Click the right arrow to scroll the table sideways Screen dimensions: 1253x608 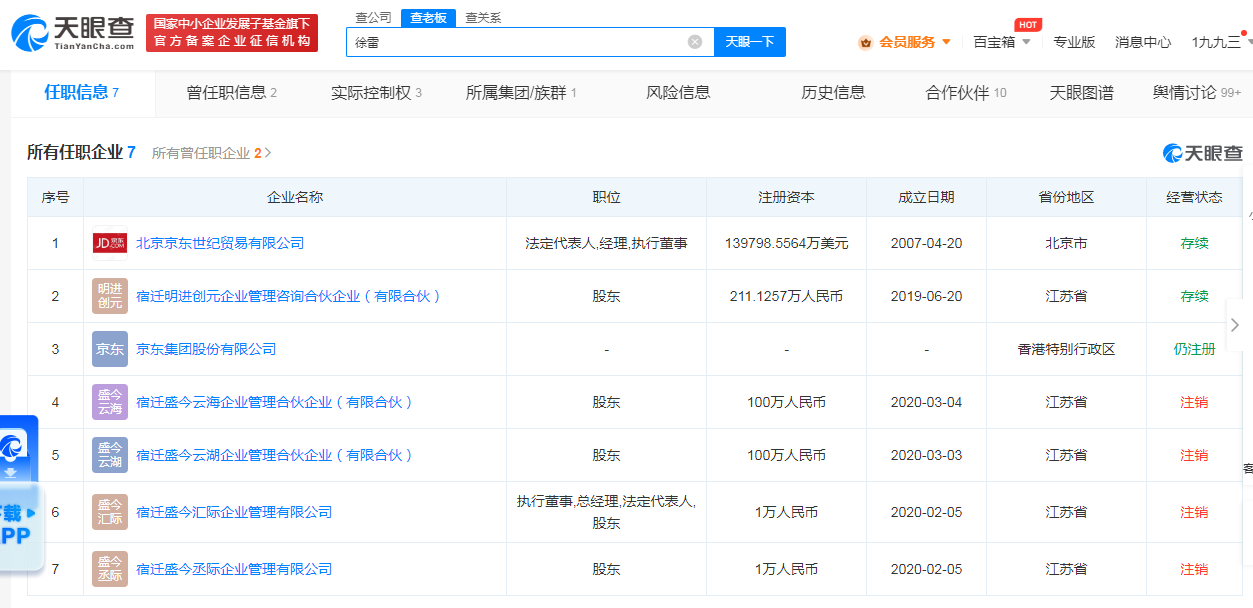click(x=1235, y=325)
